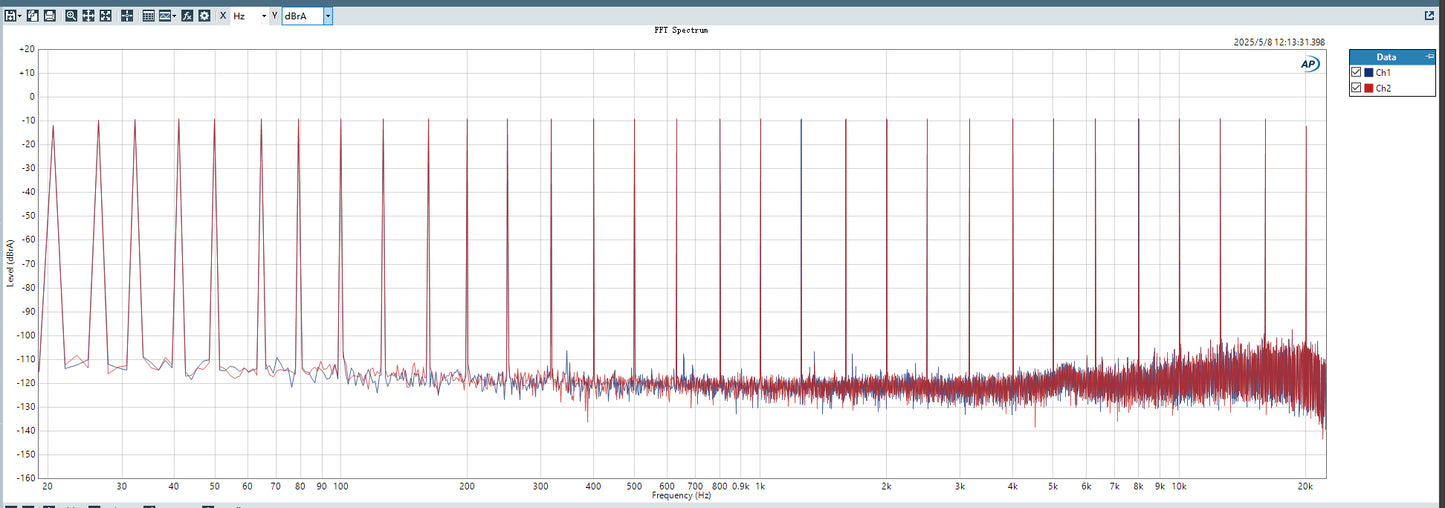Click the Level (dBrA) axis label
The height and width of the screenshot is (508, 1445).
pos(10,263)
